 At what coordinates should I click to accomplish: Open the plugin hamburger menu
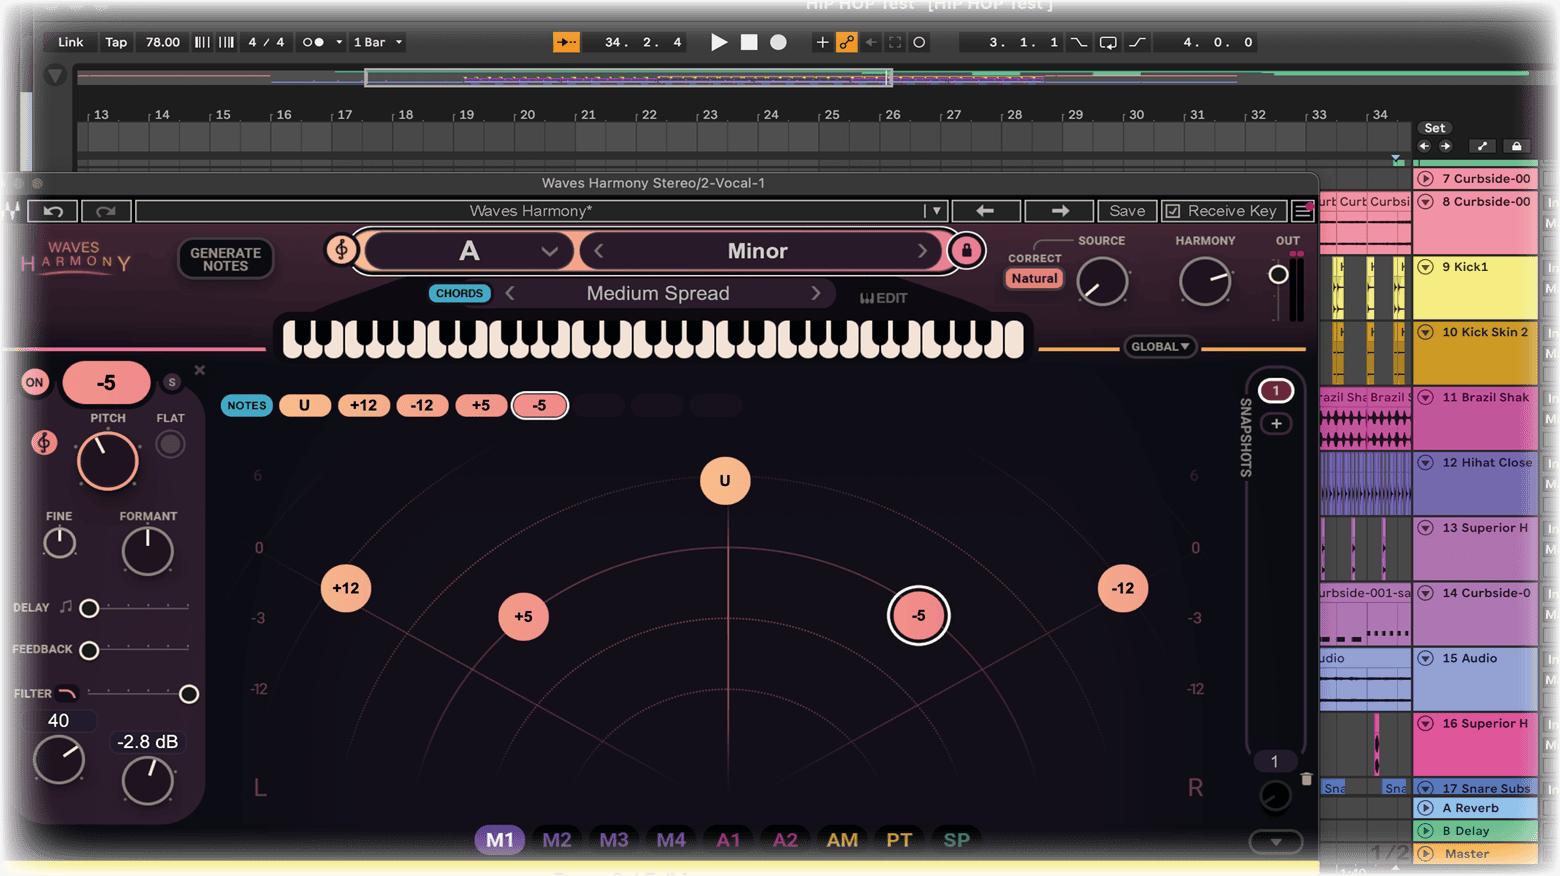click(x=1302, y=211)
